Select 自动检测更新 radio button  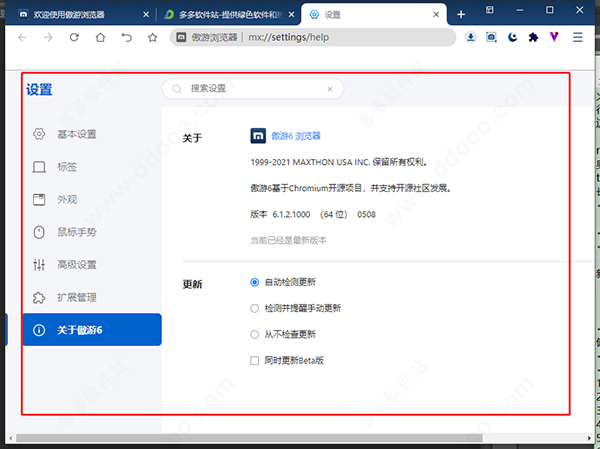coord(254,282)
